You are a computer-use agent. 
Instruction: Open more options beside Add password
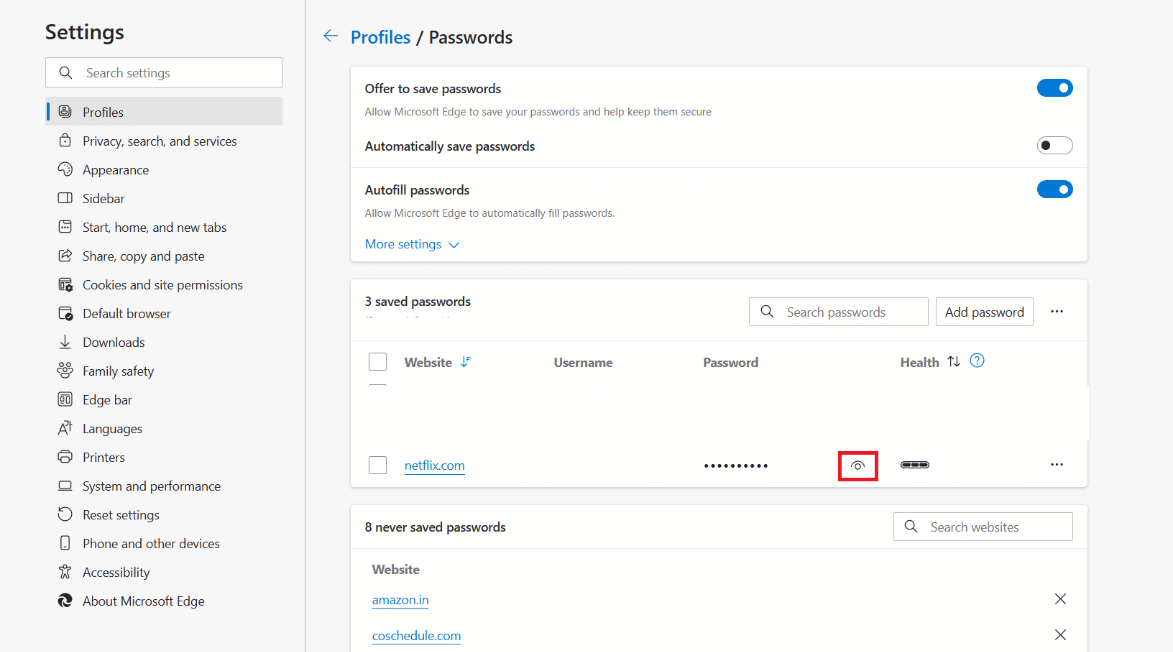click(1056, 311)
